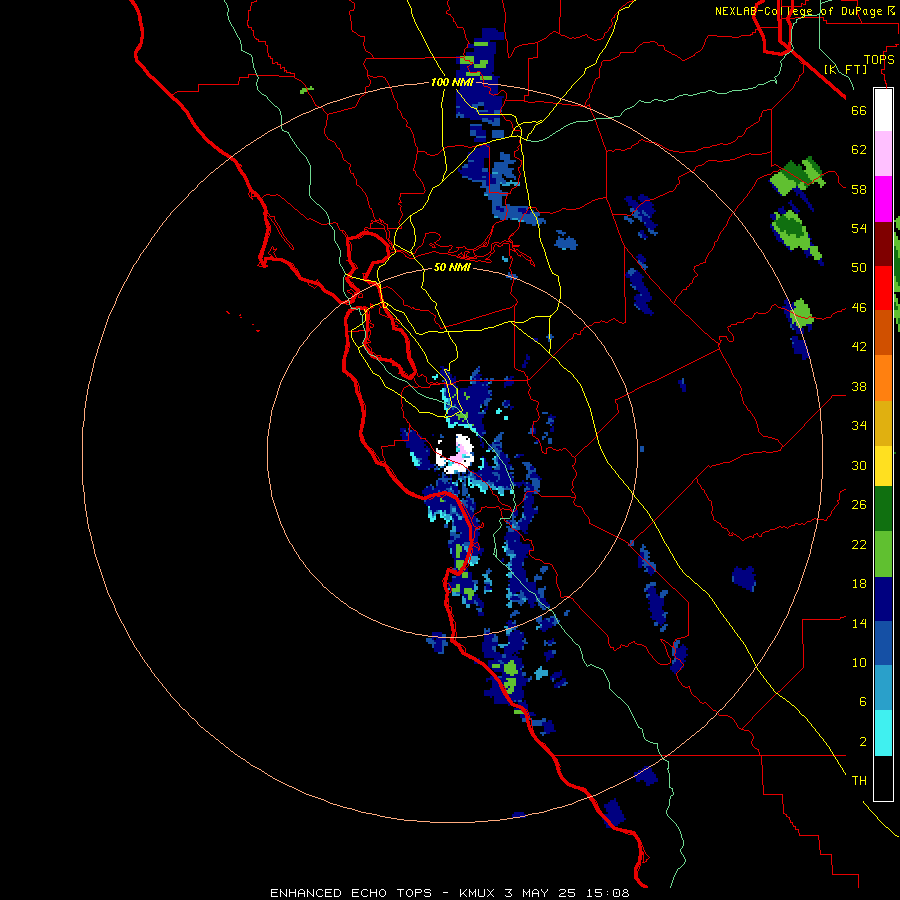Click the "46" legend value

pyautogui.click(x=859, y=307)
